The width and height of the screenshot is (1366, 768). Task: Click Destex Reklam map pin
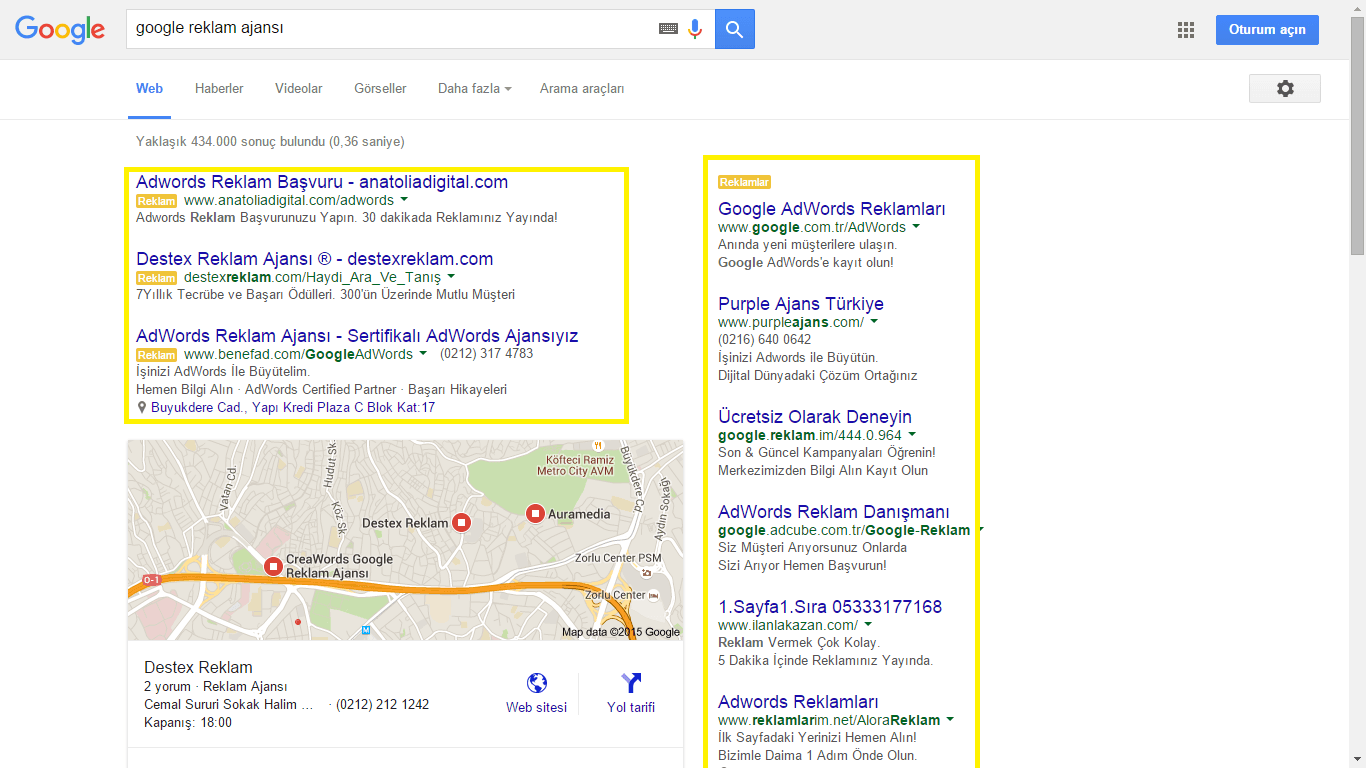[461, 522]
